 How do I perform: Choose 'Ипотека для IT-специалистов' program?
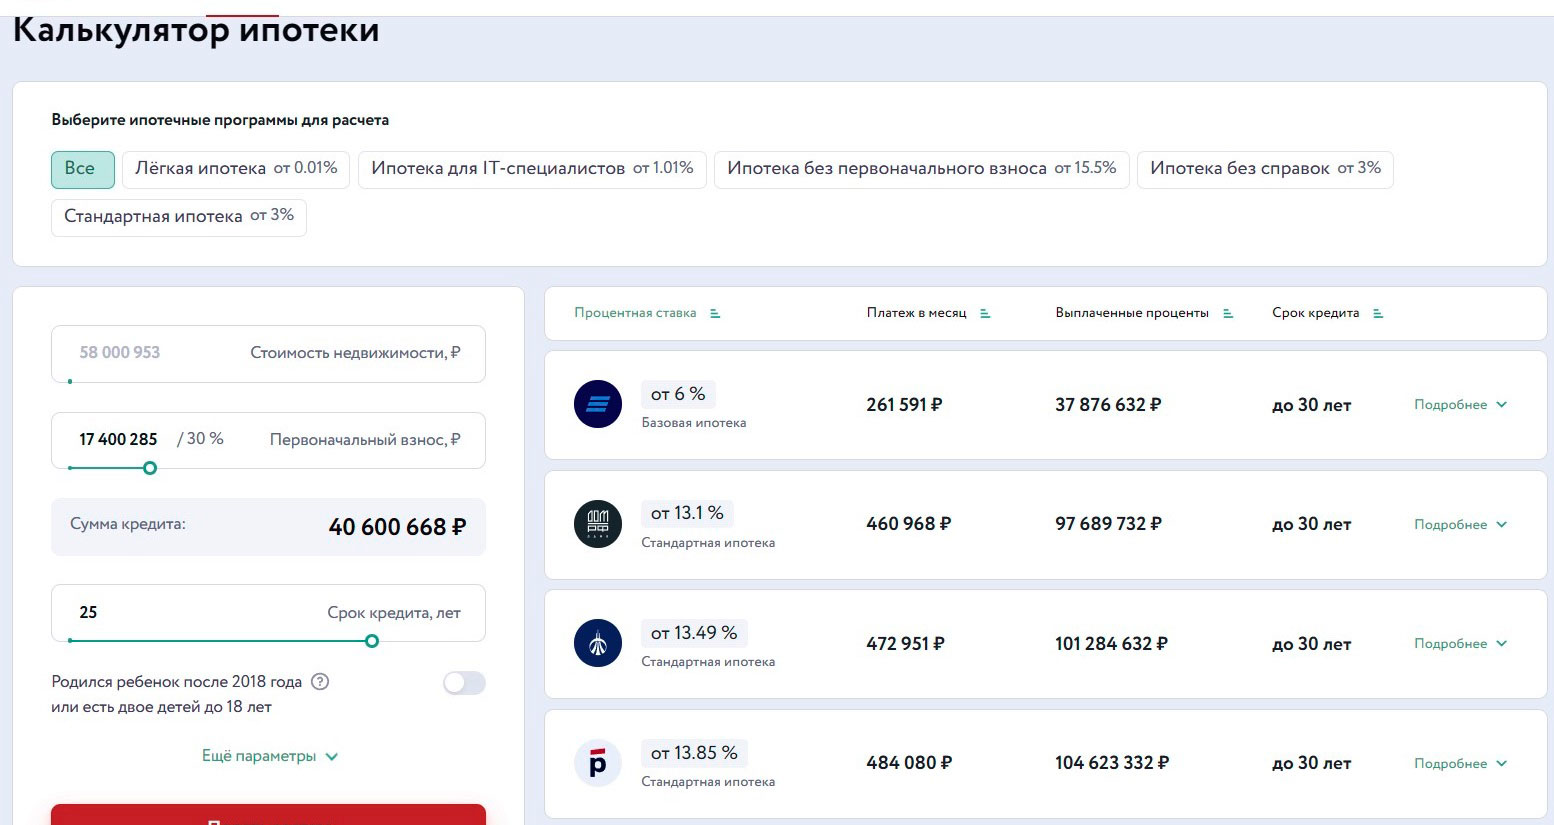tap(532, 169)
